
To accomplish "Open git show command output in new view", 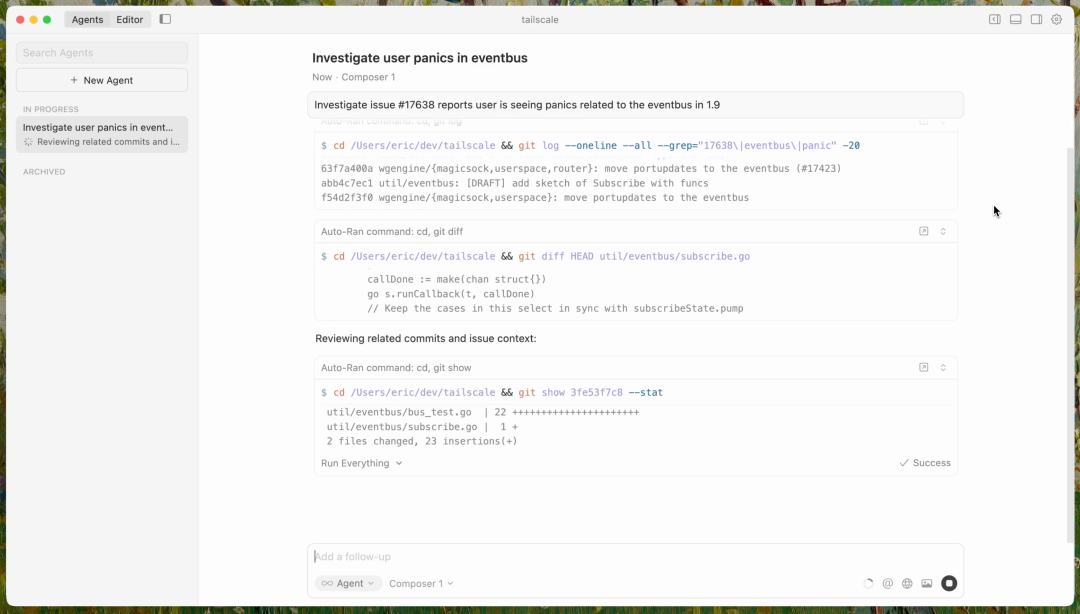I will click(x=924, y=367).
